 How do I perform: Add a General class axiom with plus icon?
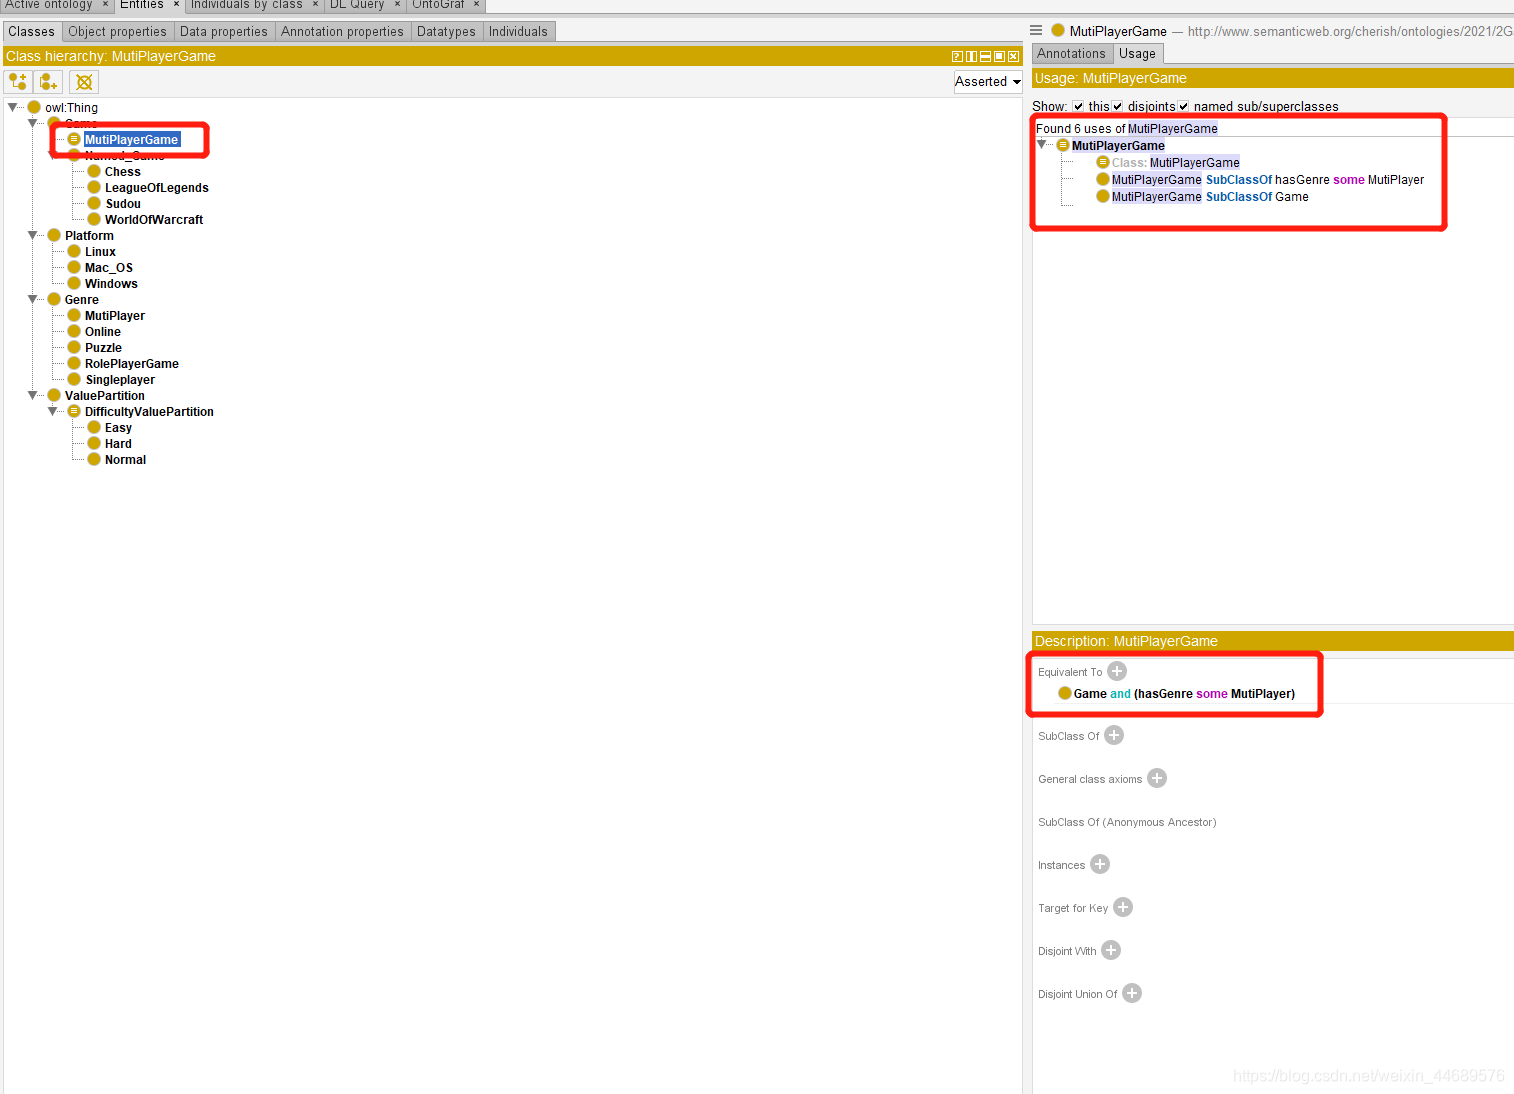tap(1157, 778)
